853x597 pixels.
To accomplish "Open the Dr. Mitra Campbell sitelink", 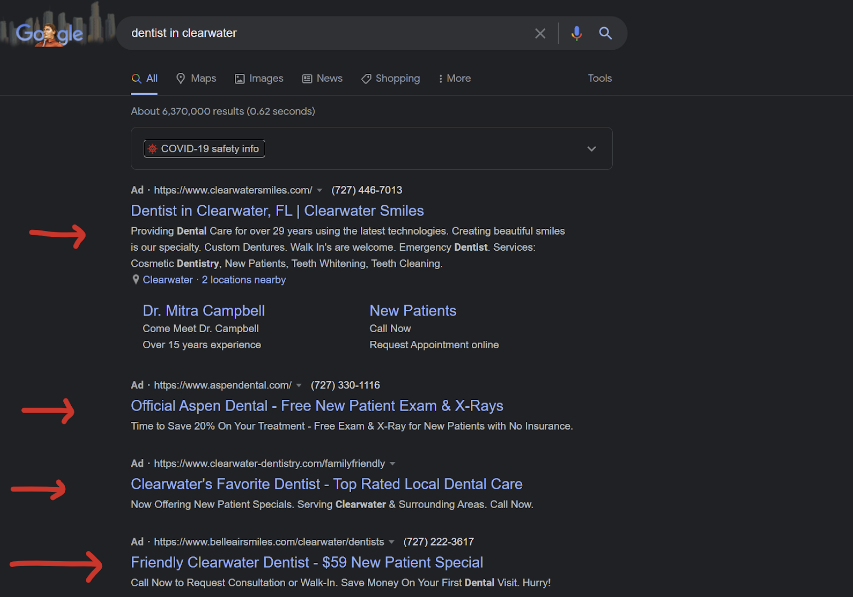I will point(203,311).
